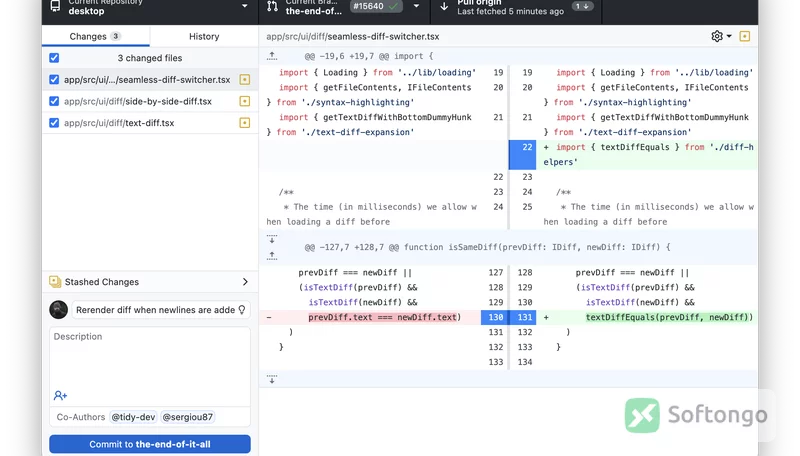Switch to the History tab
The width and height of the screenshot is (800, 456).
[x=204, y=36]
